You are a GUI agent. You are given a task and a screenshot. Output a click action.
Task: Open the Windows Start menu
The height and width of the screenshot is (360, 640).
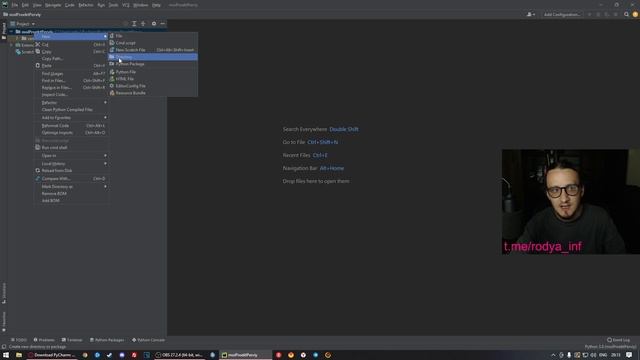6,355
